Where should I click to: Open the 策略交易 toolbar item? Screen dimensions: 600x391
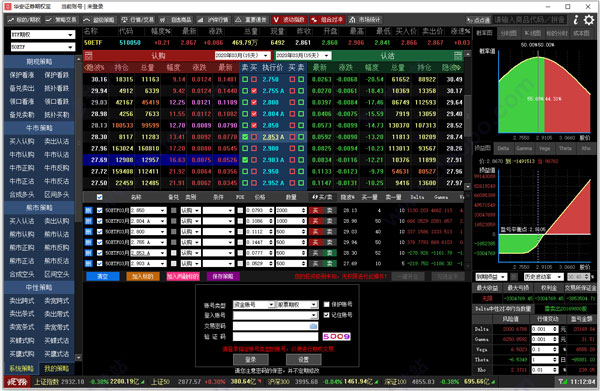click(x=61, y=20)
